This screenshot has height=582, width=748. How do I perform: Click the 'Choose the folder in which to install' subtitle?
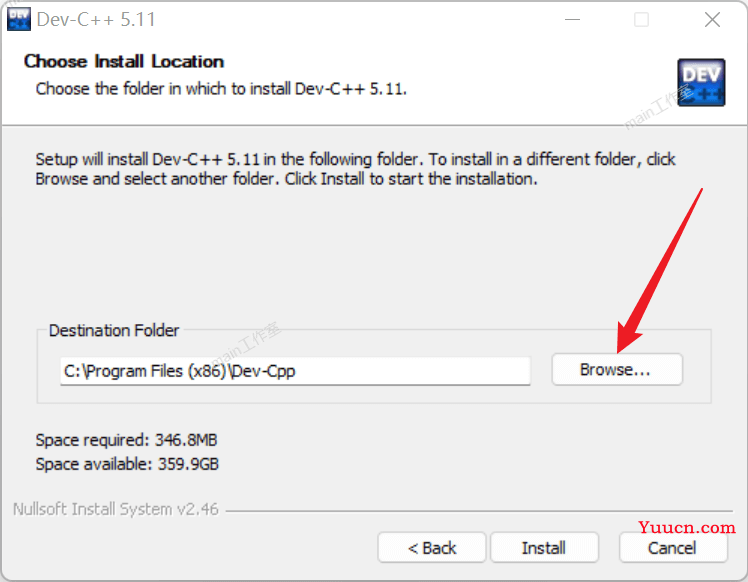221,89
